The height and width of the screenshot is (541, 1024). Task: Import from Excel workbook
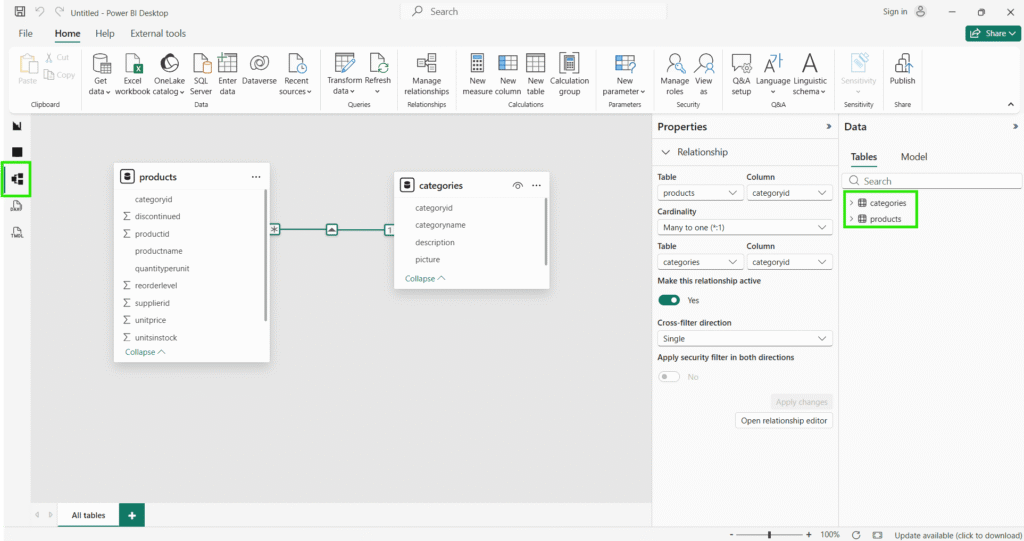point(133,74)
